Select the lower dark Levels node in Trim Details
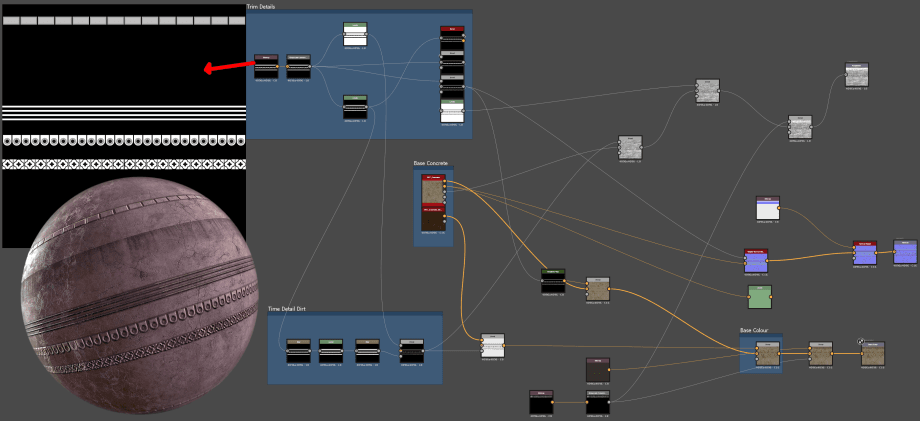 tap(355, 107)
